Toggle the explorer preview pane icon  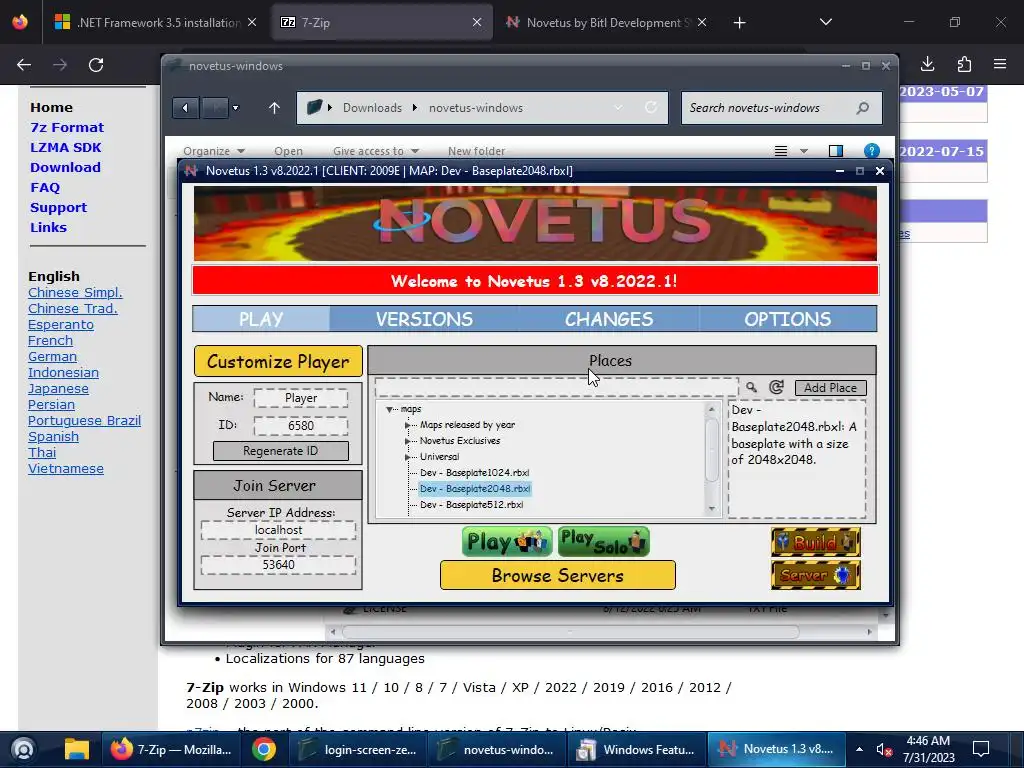(835, 151)
